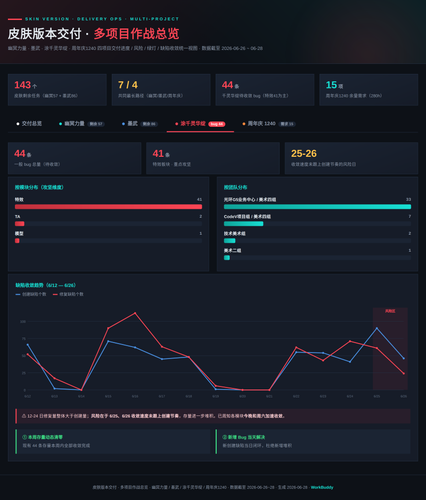The height and width of the screenshot is (500, 426).
Task: Click the long red bar showing 41
Action: [x=108, y=207]
